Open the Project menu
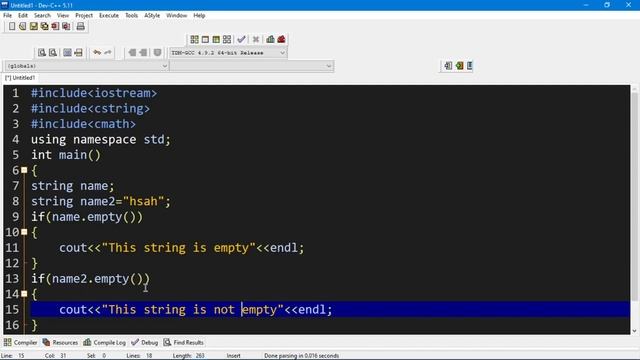This screenshot has width=640, height=360. [x=84, y=16]
